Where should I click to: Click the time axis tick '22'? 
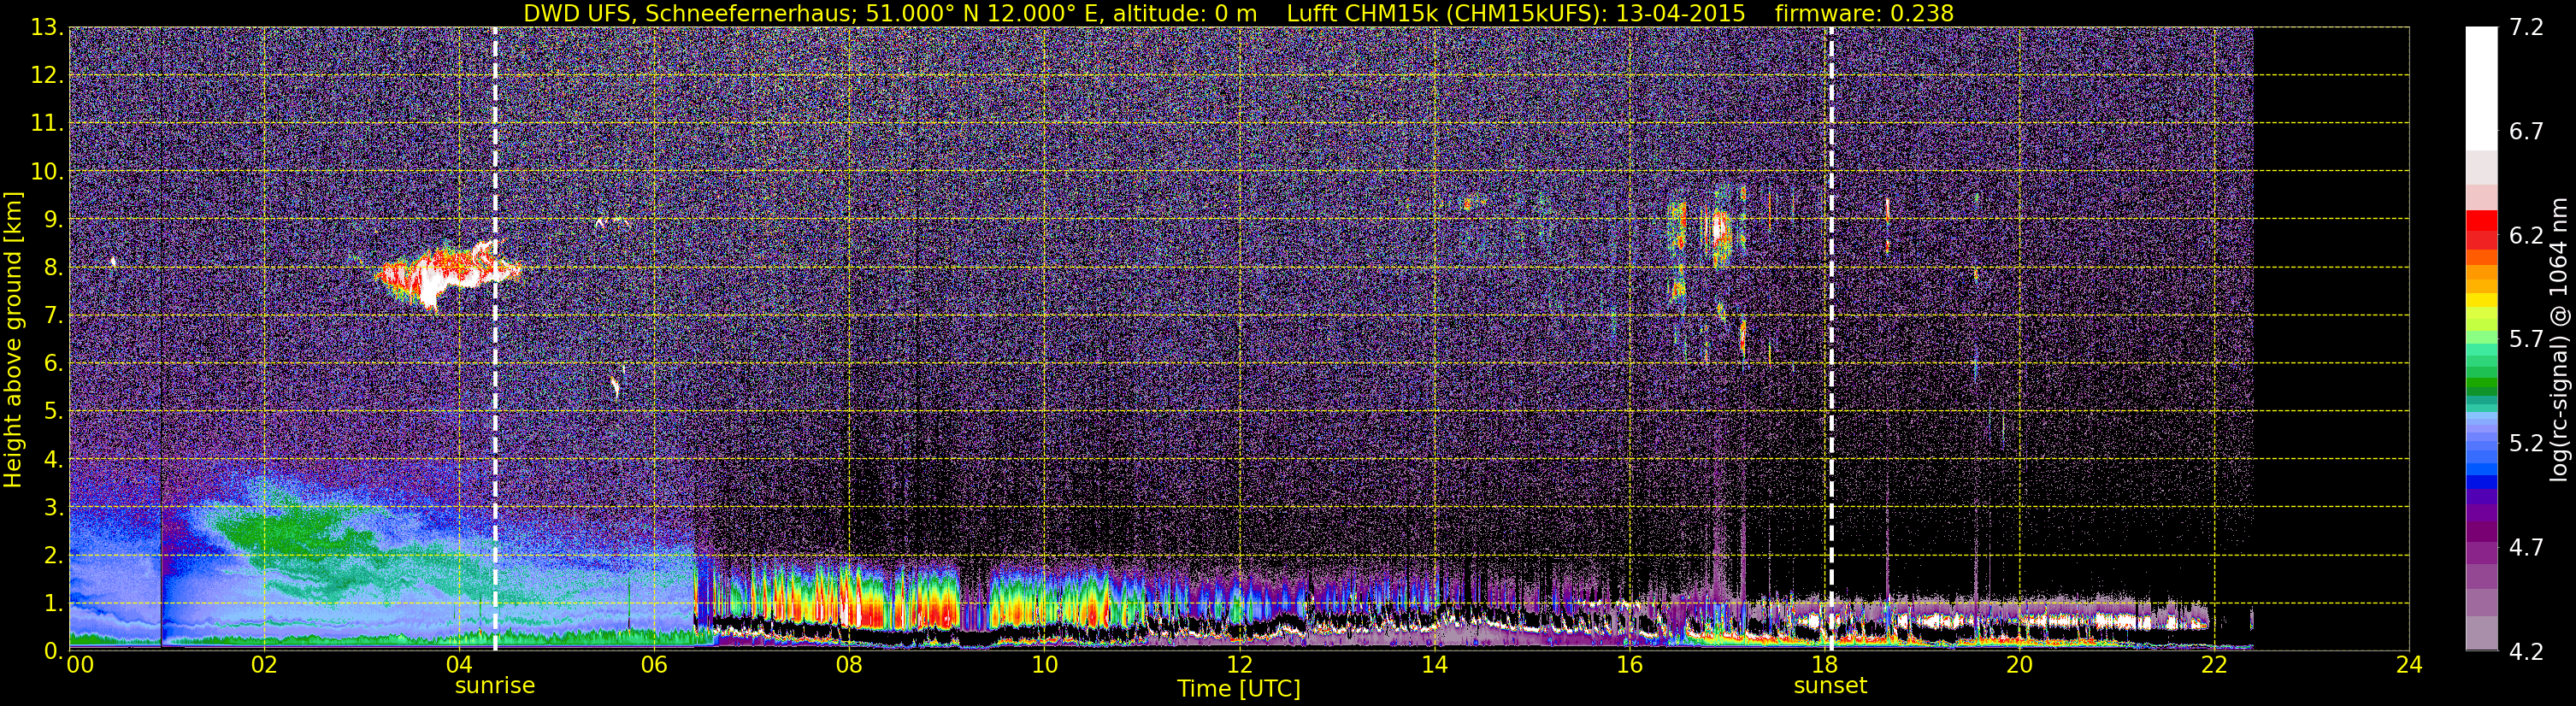click(2214, 665)
